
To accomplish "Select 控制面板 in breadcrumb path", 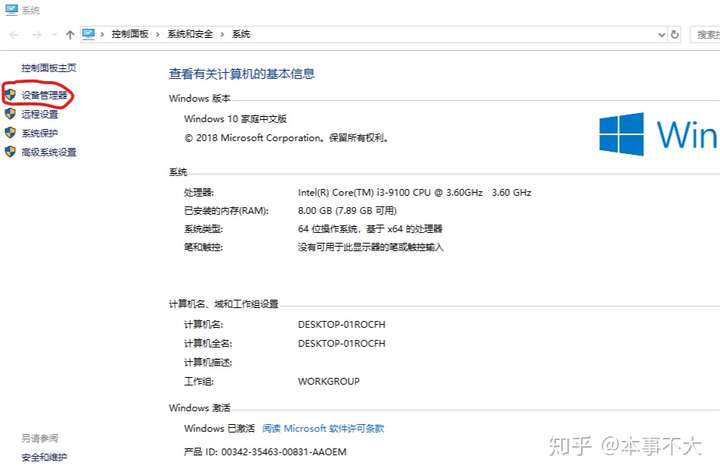I will point(130,34).
